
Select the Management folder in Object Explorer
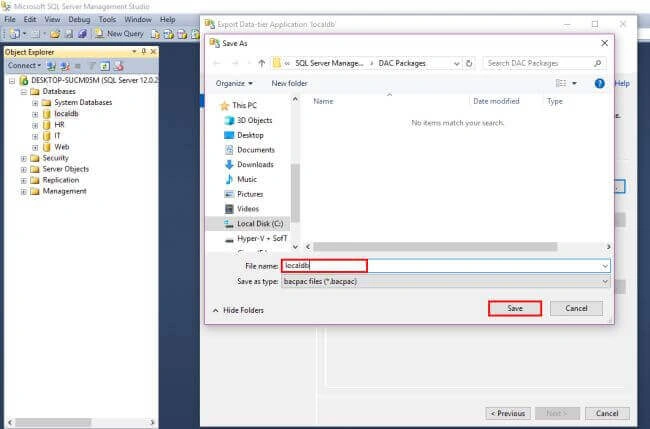[x=65, y=191]
